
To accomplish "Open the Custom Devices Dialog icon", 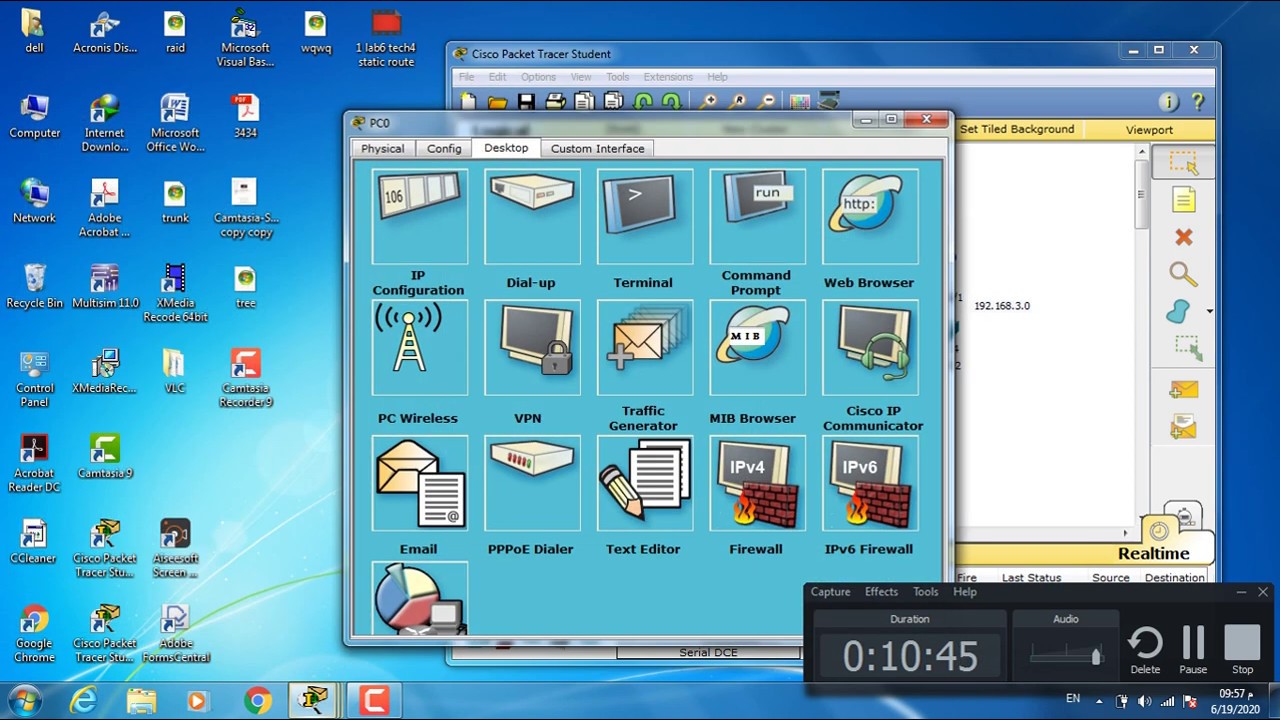I will [829, 101].
